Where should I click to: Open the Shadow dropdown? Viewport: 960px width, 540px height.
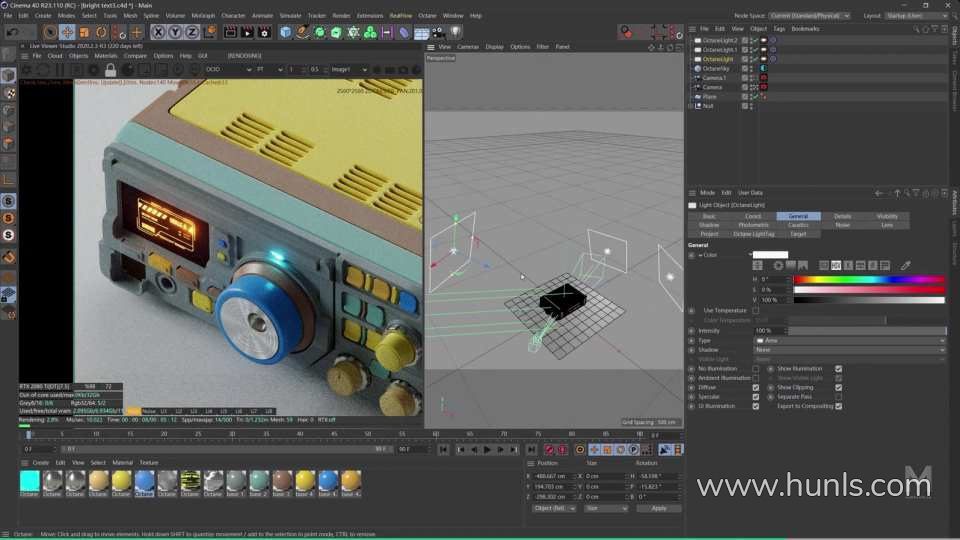click(x=848, y=350)
